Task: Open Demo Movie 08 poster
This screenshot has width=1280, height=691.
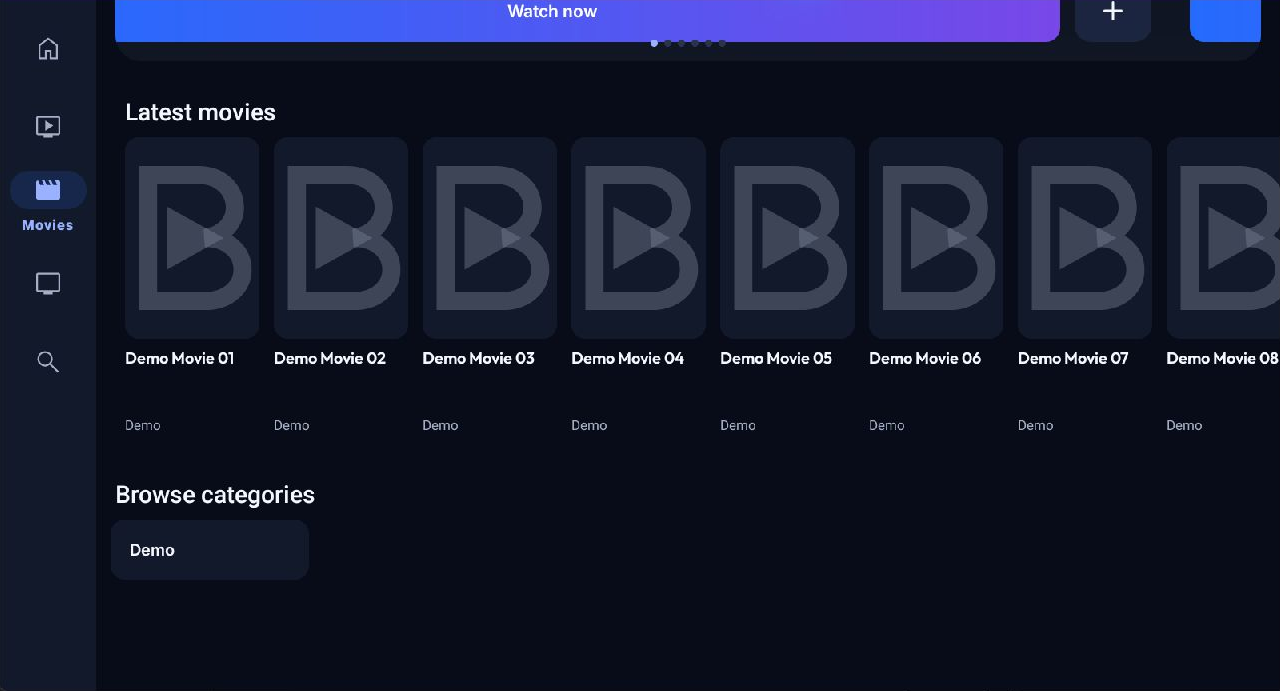Action: [x=1223, y=238]
